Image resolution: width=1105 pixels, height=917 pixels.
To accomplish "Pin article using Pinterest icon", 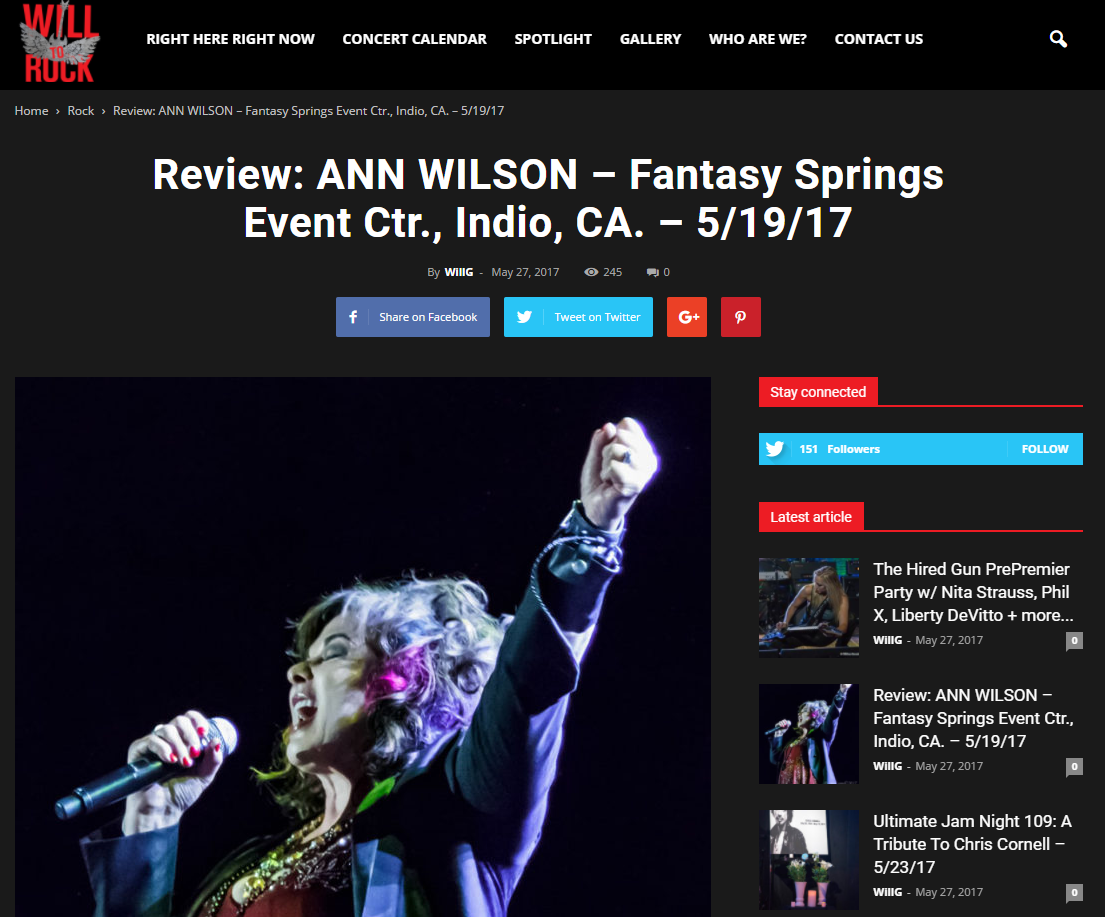I will coord(741,317).
